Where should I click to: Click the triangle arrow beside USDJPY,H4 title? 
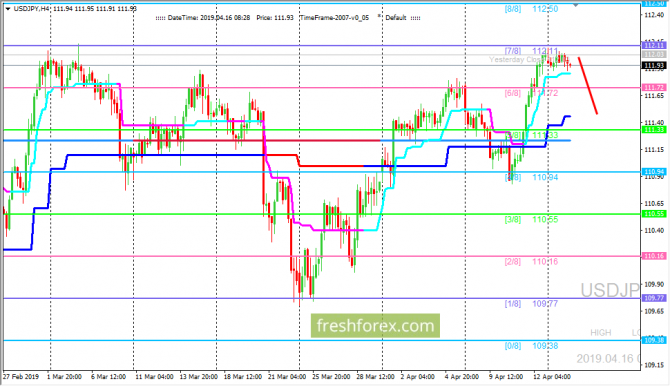[8, 9]
